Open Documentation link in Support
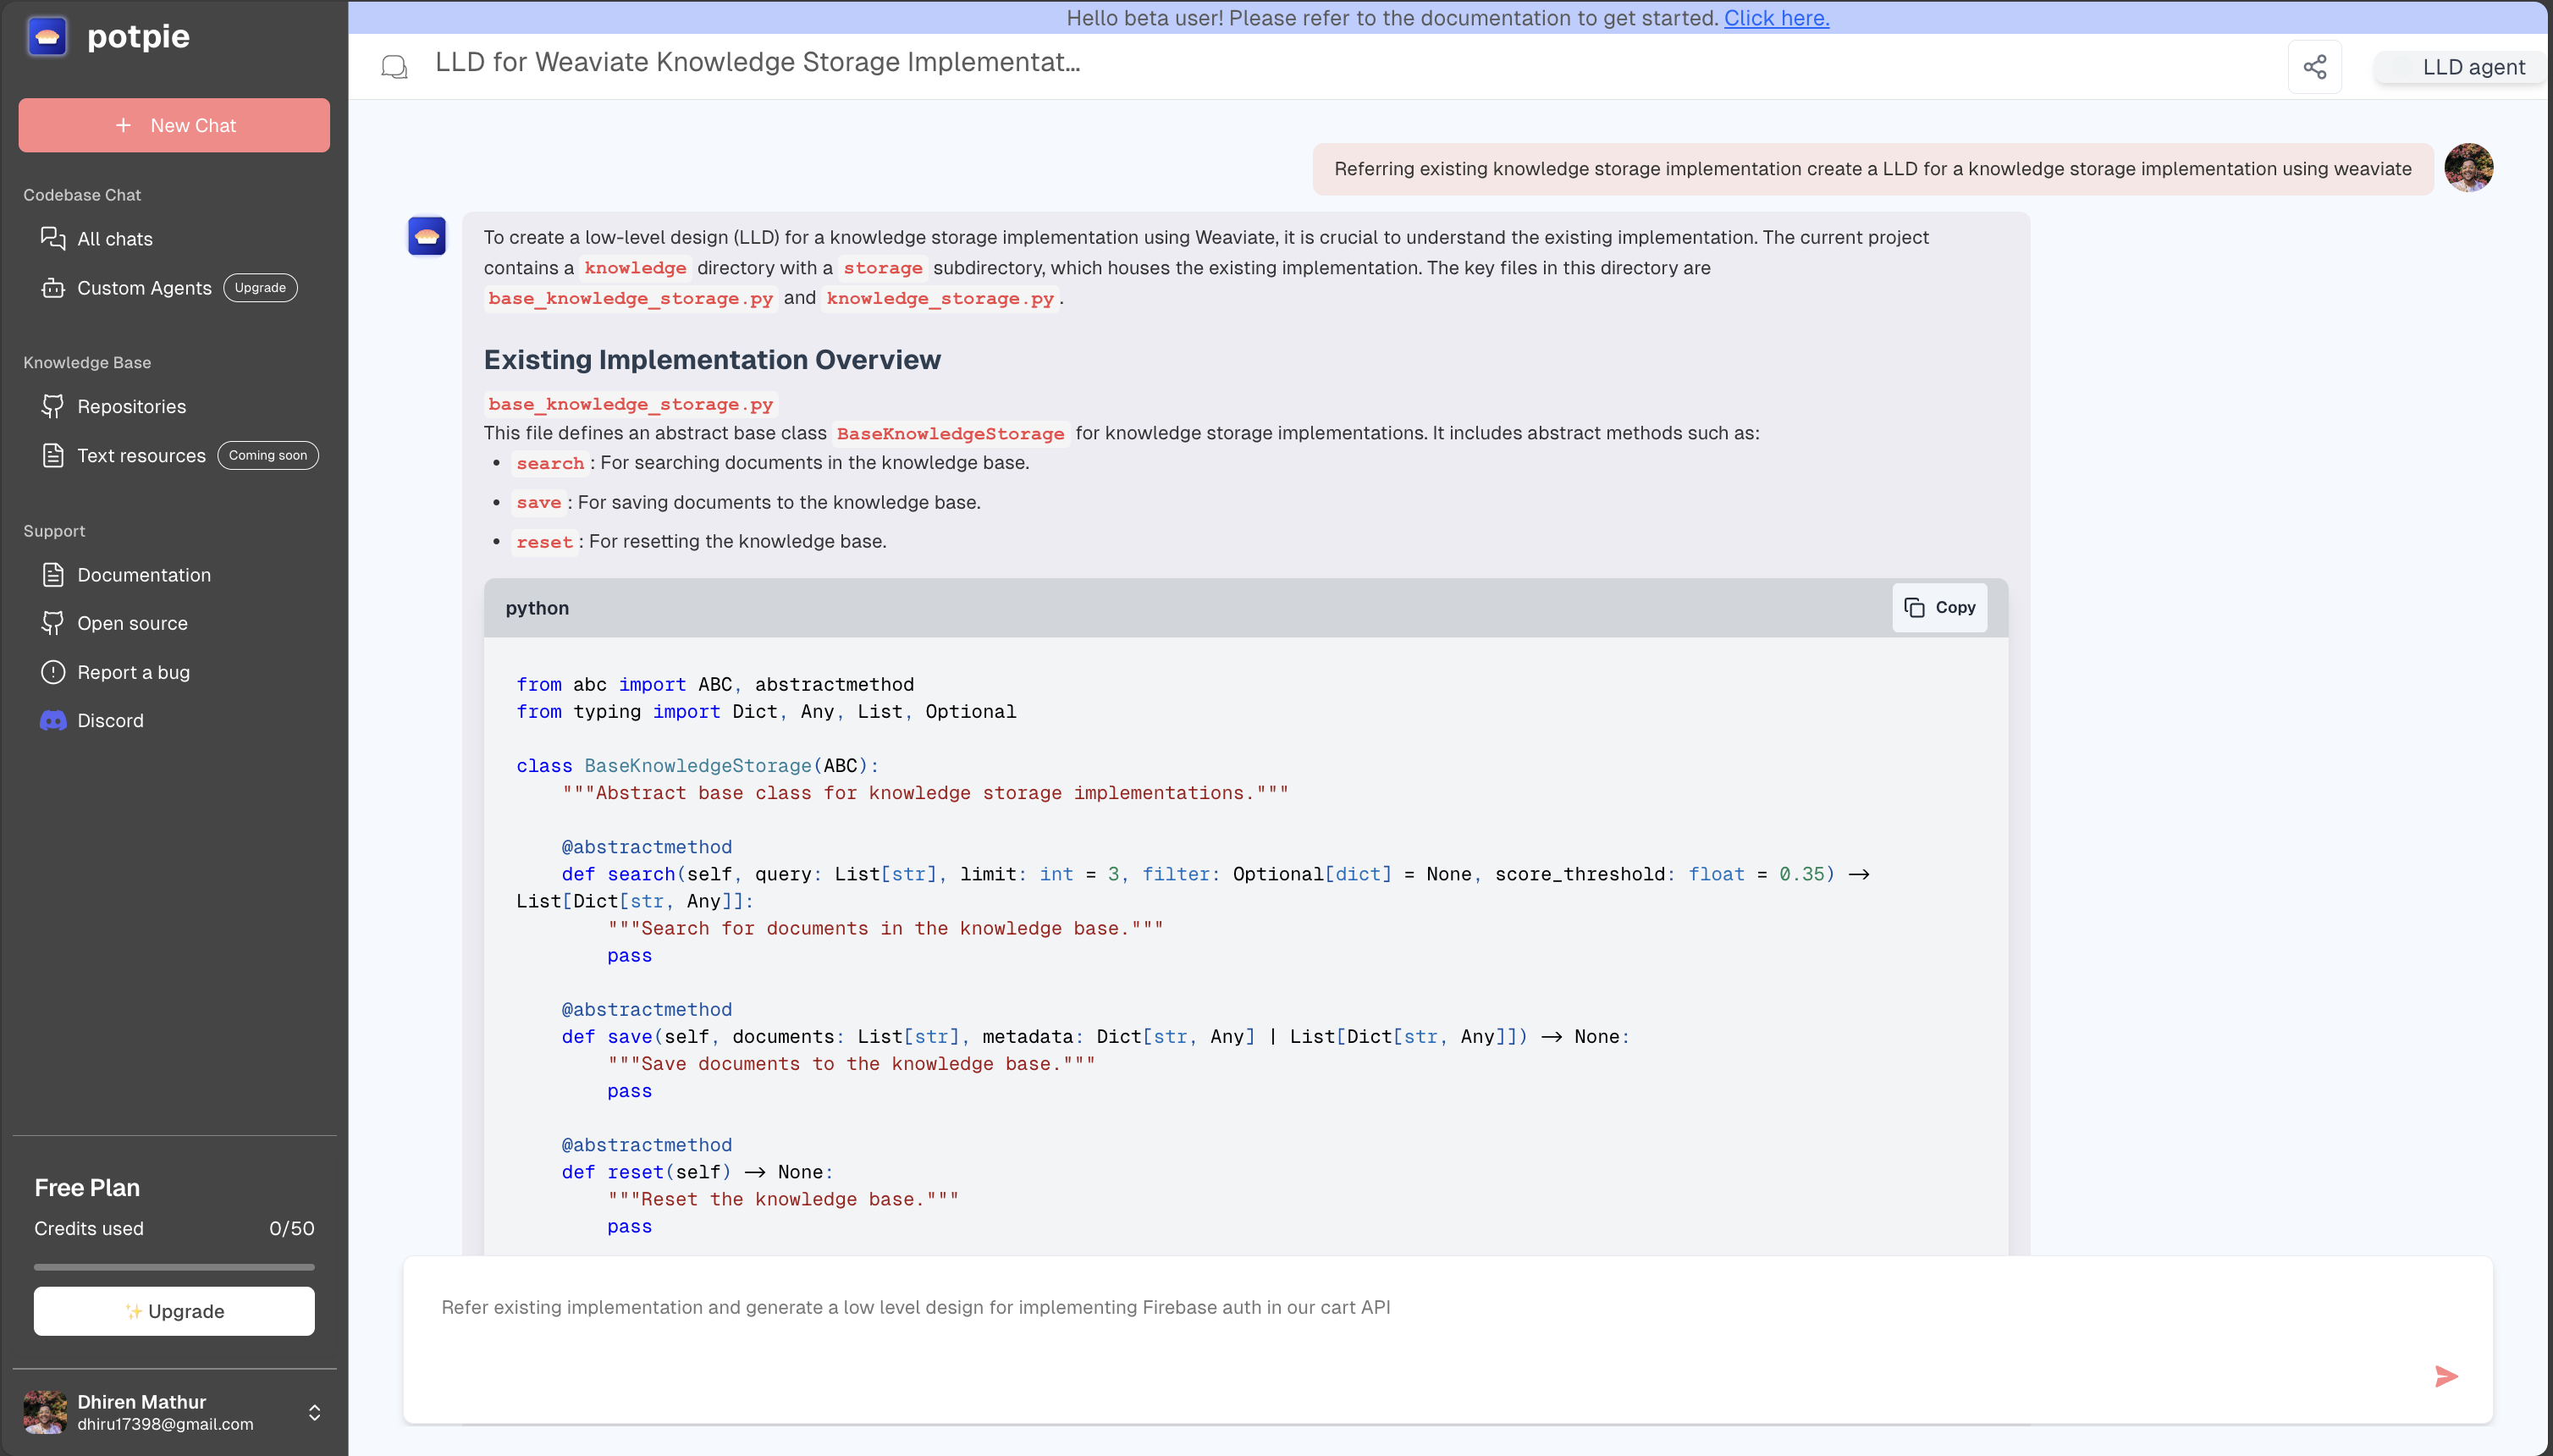 pyautogui.click(x=144, y=575)
